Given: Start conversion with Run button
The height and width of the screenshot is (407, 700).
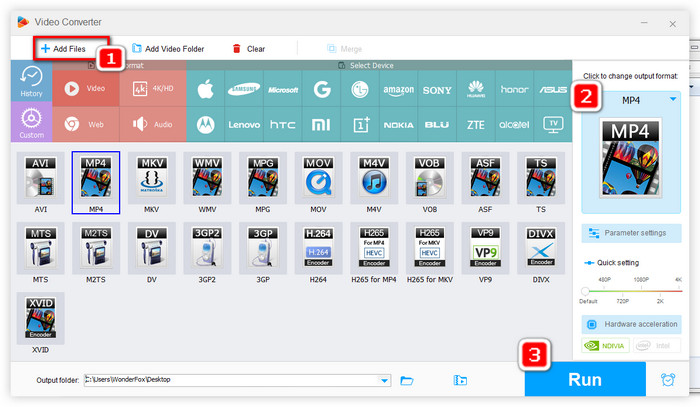Looking at the screenshot, I should tap(585, 379).
